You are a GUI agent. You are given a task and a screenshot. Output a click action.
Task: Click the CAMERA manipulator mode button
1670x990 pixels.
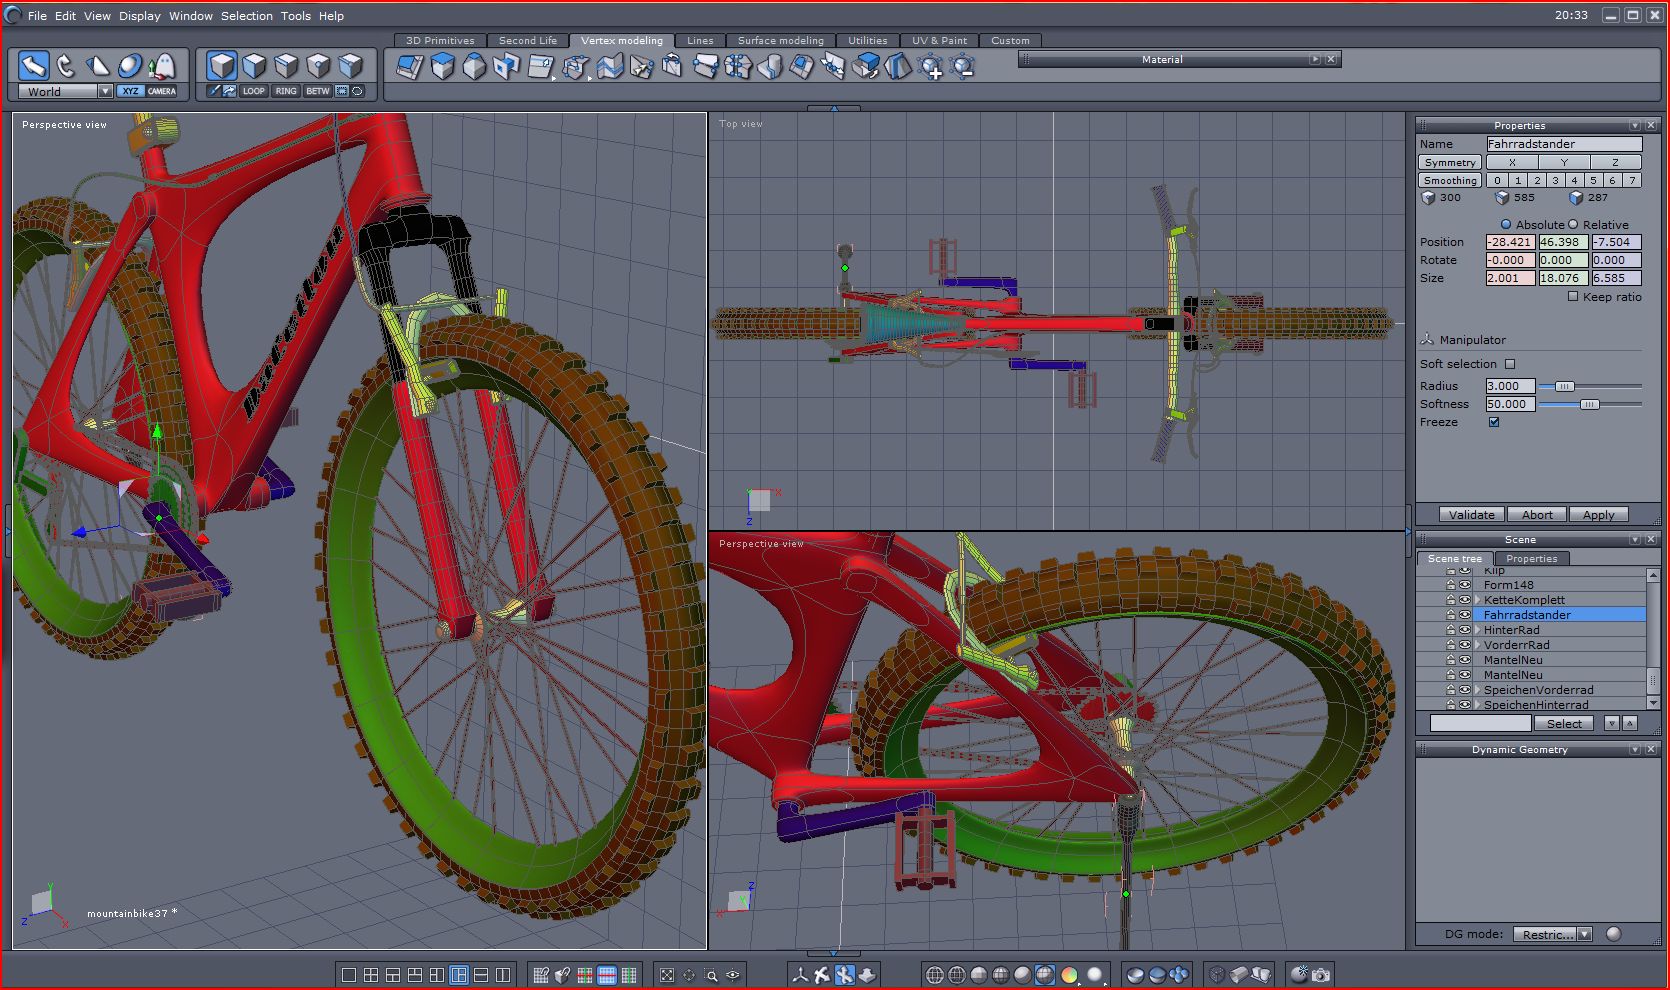pyautogui.click(x=162, y=91)
